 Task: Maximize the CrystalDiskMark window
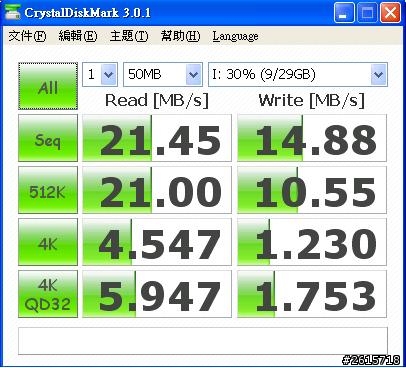367,13
